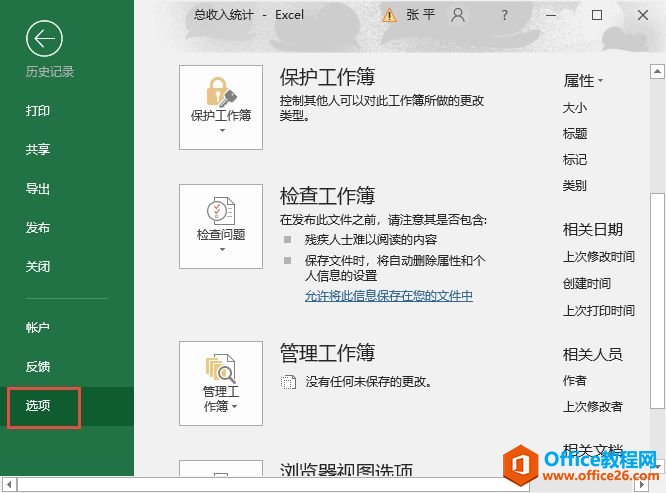Select 发布 from the sidebar
Image resolution: width=666 pixels, height=493 pixels.
[x=38, y=228]
